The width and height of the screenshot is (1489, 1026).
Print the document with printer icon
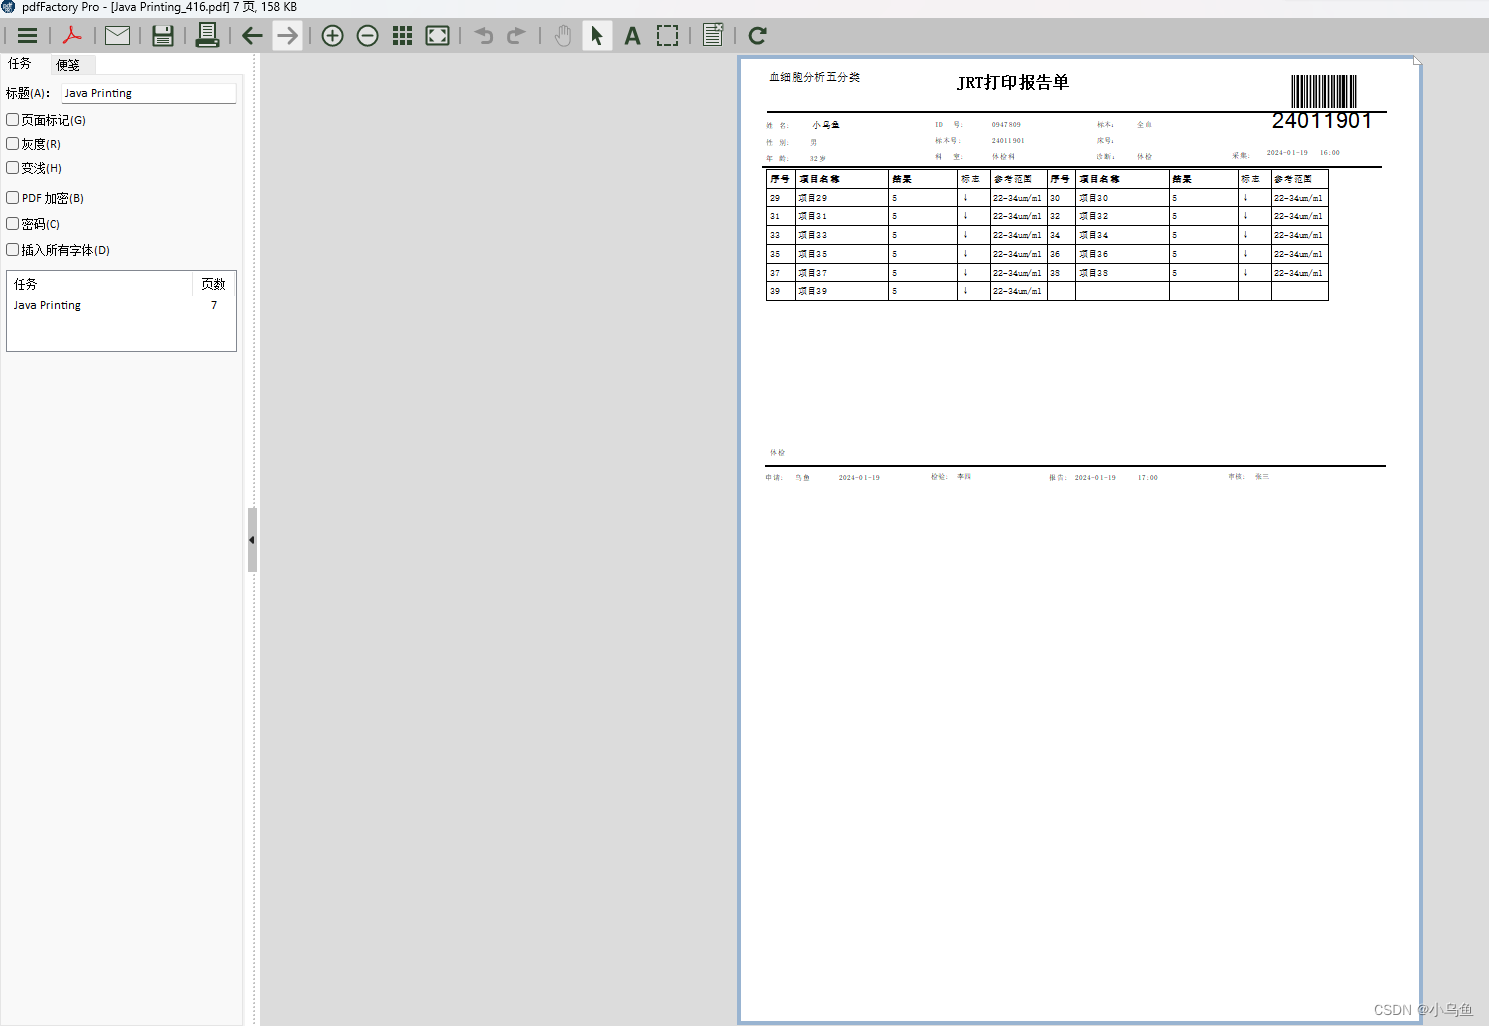207,36
